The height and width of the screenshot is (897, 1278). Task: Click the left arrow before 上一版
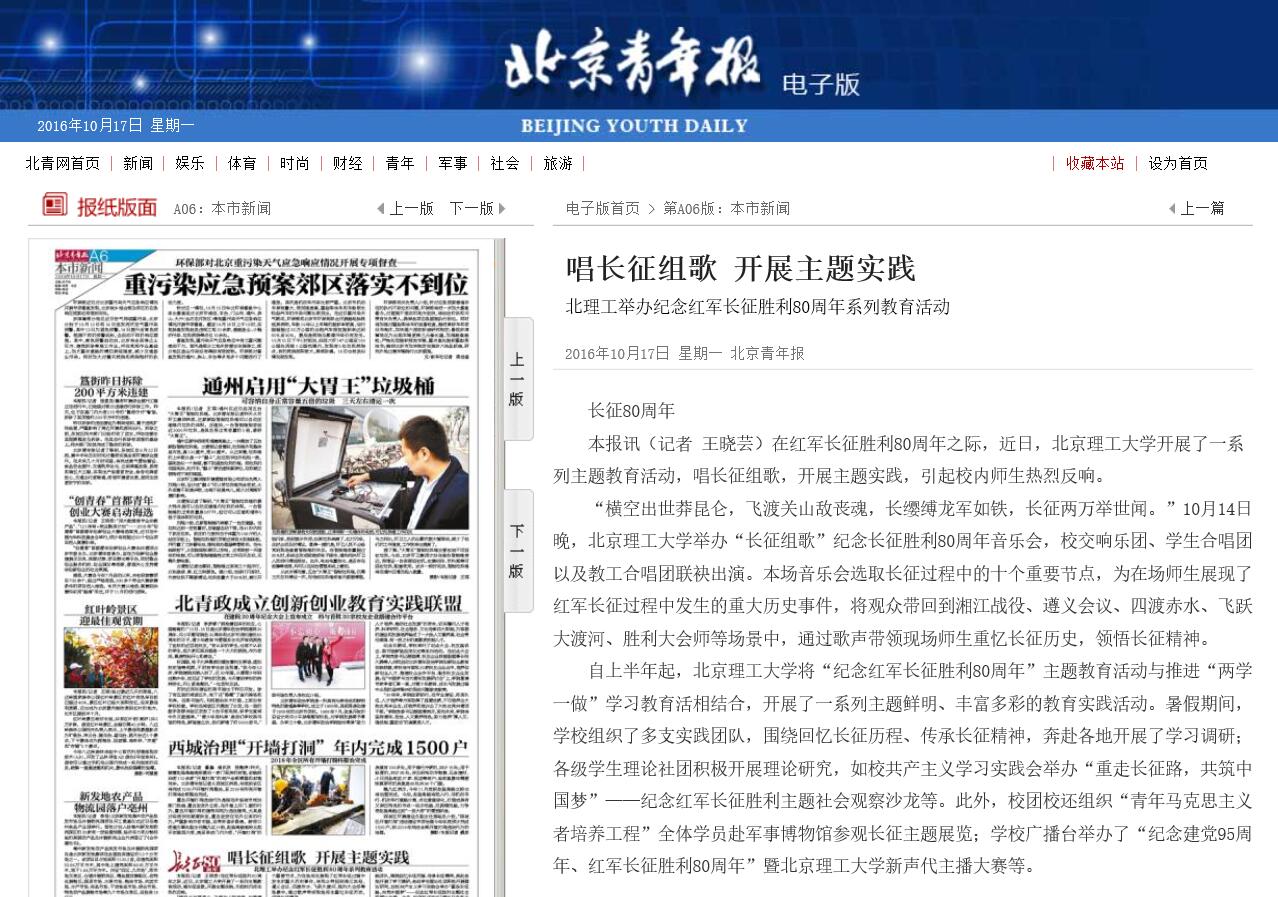[x=379, y=209]
